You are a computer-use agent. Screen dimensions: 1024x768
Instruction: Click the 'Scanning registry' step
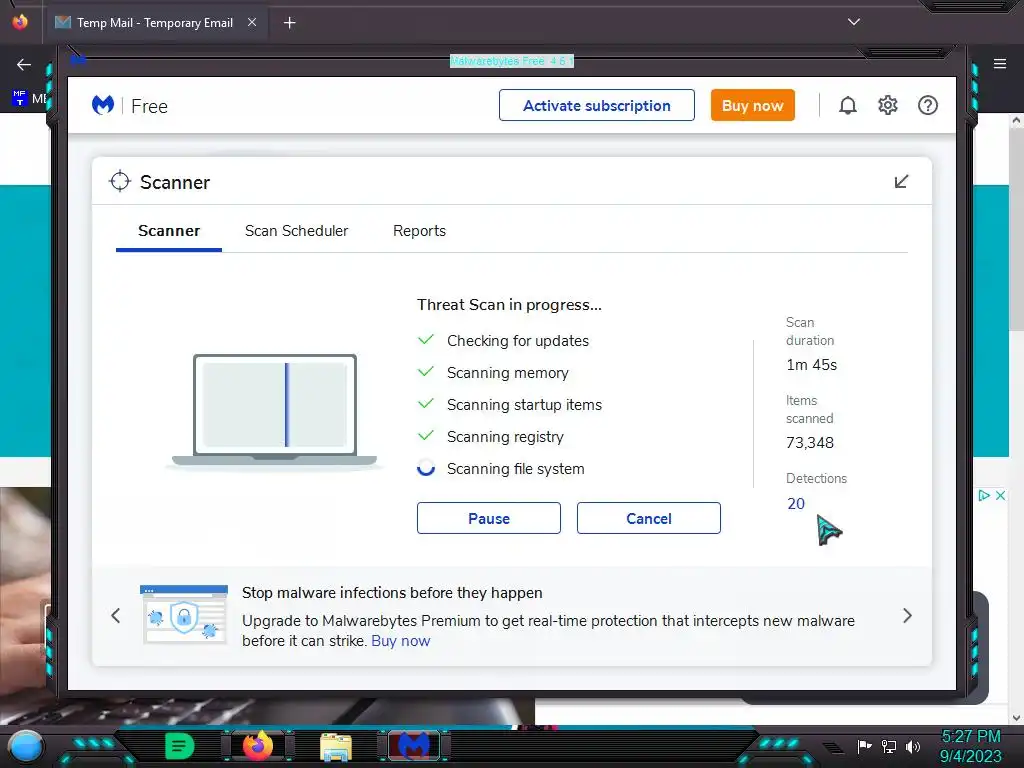tap(505, 437)
